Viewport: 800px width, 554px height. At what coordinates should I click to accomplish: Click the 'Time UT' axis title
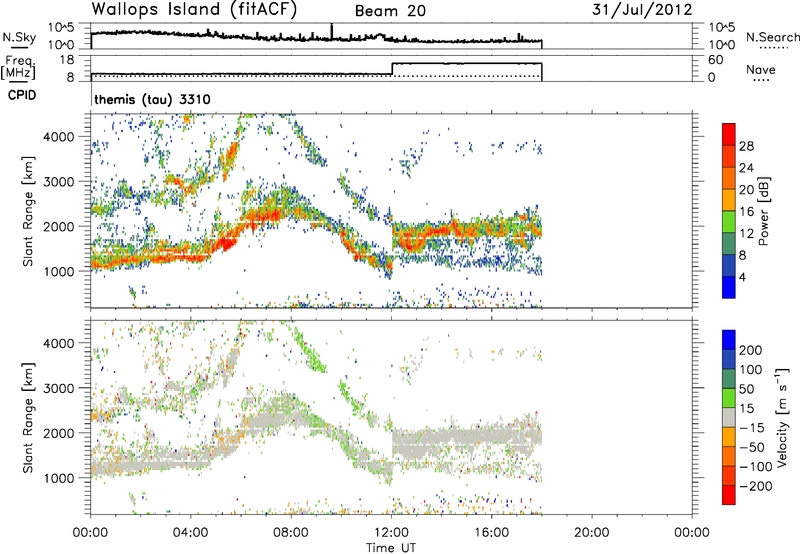pyautogui.click(x=391, y=548)
